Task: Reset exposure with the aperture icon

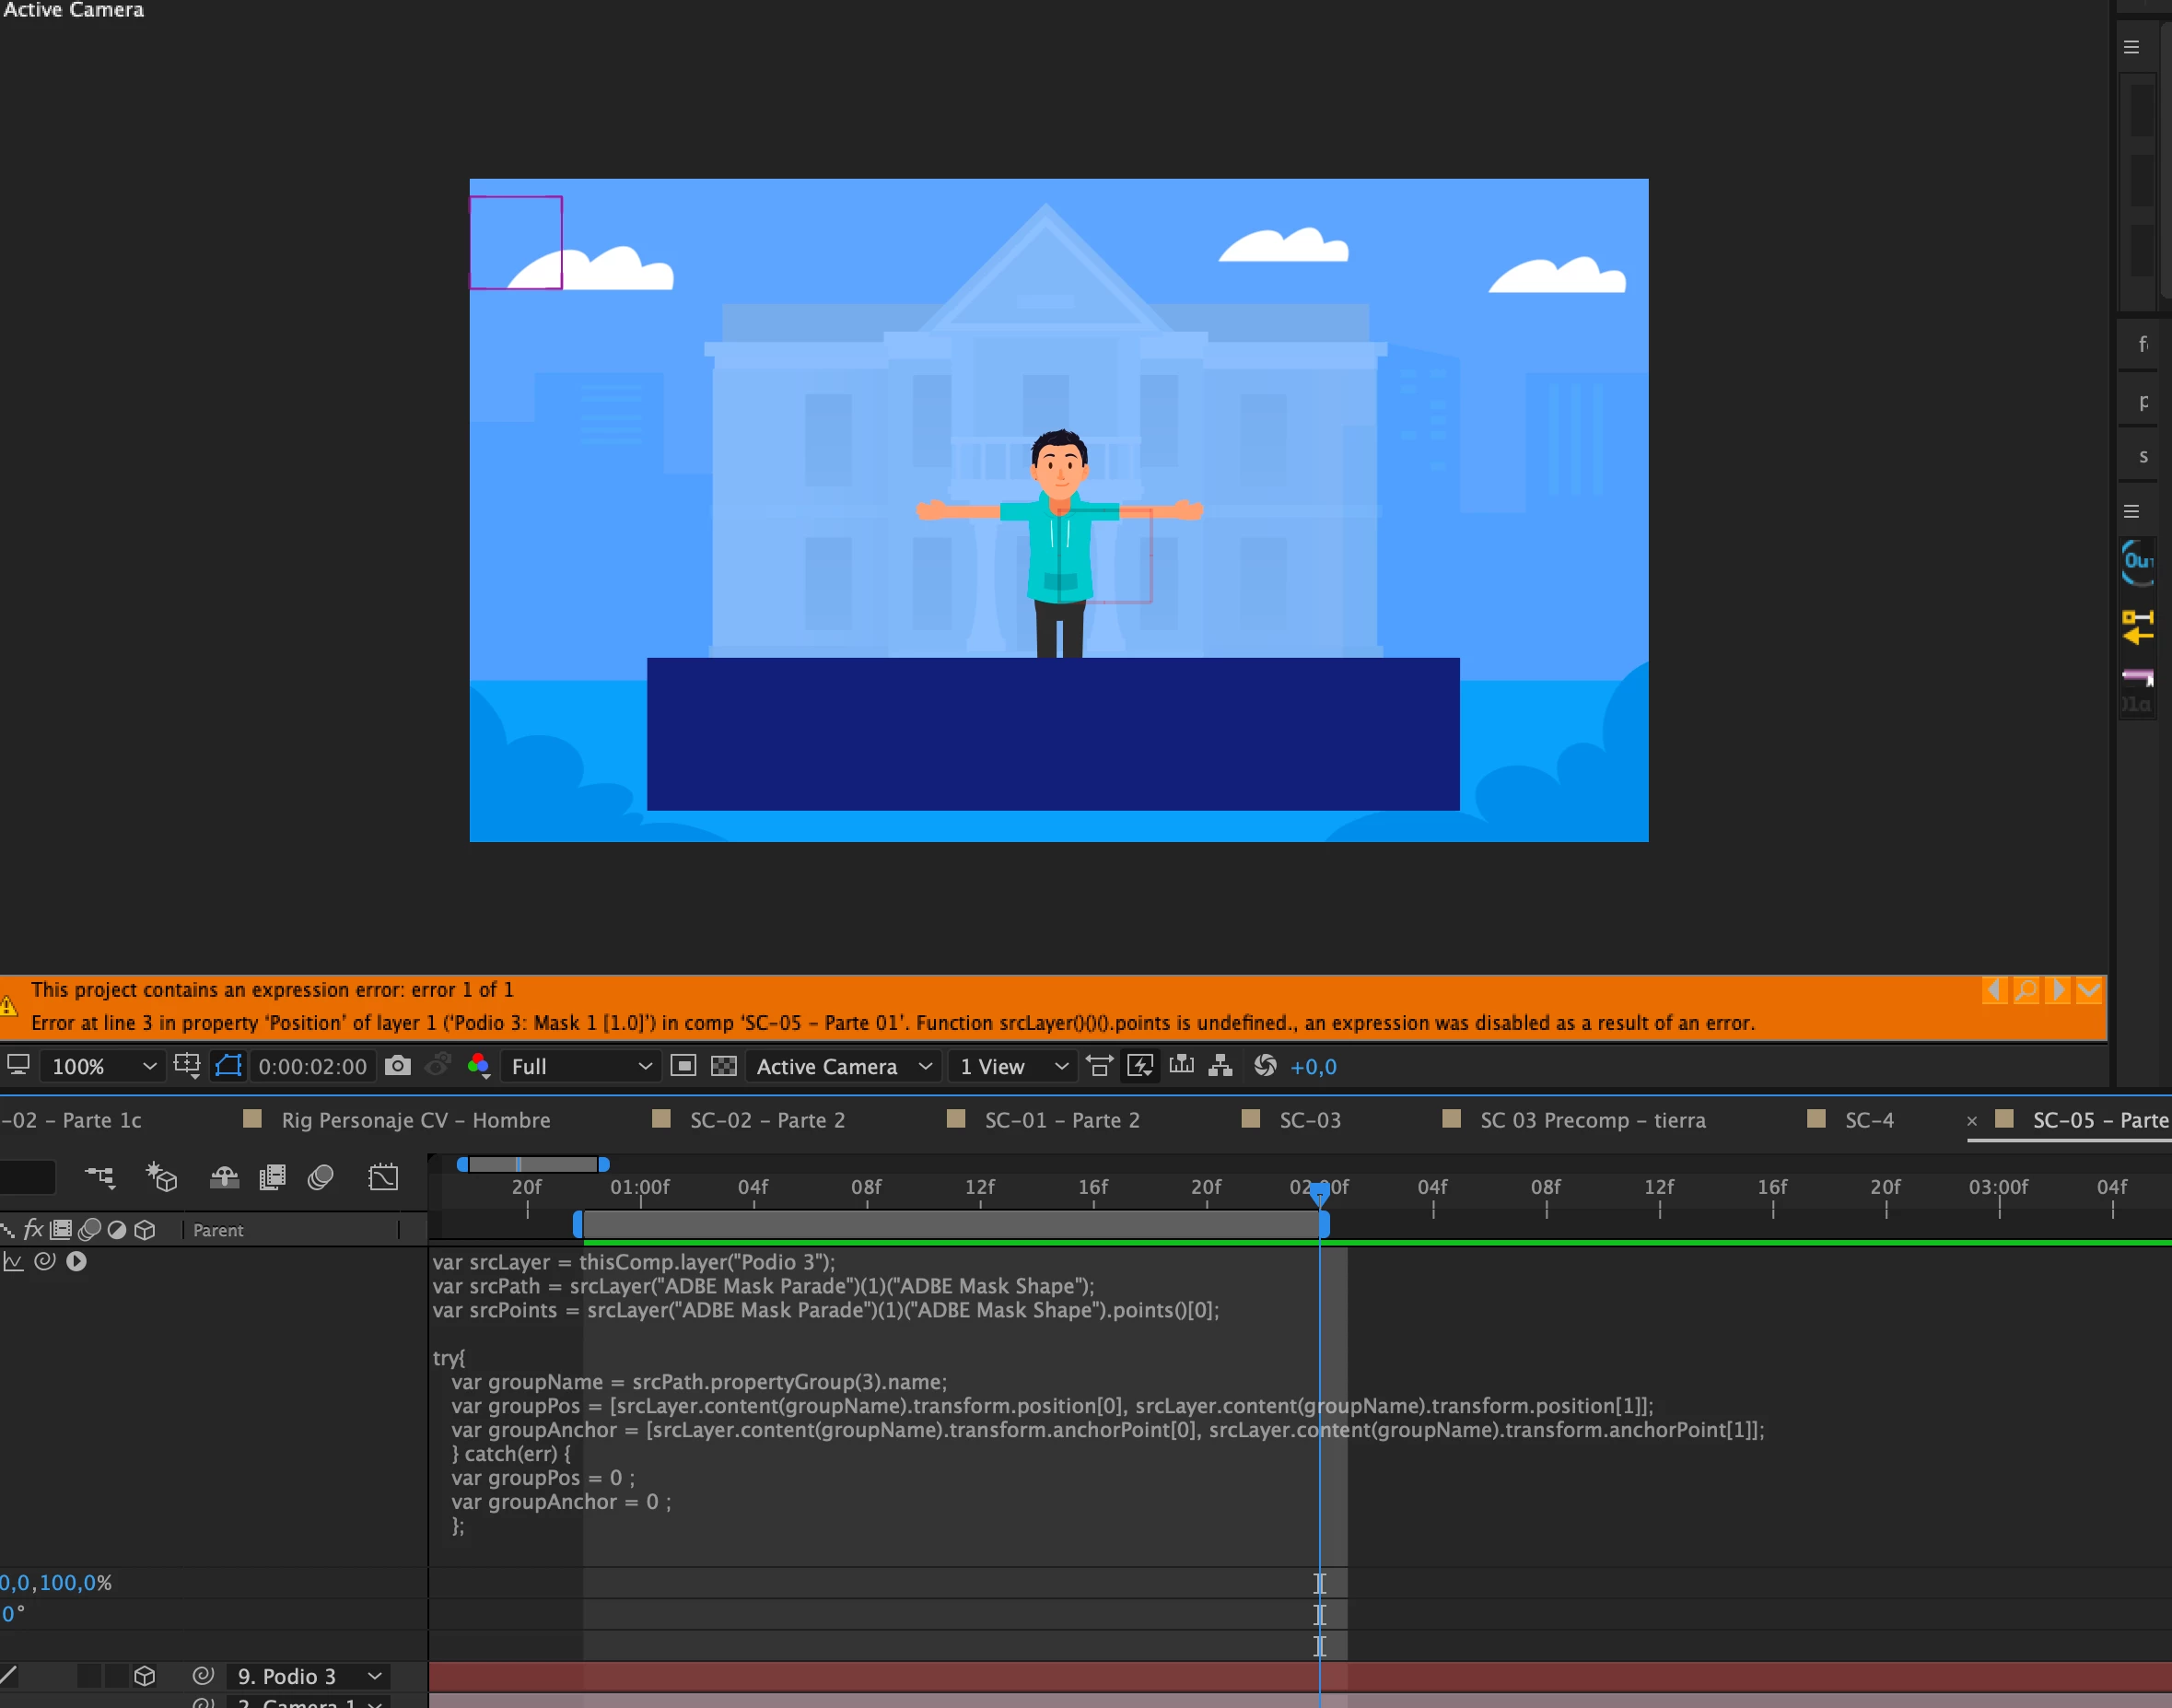Action: [x=1265, y=1066]
